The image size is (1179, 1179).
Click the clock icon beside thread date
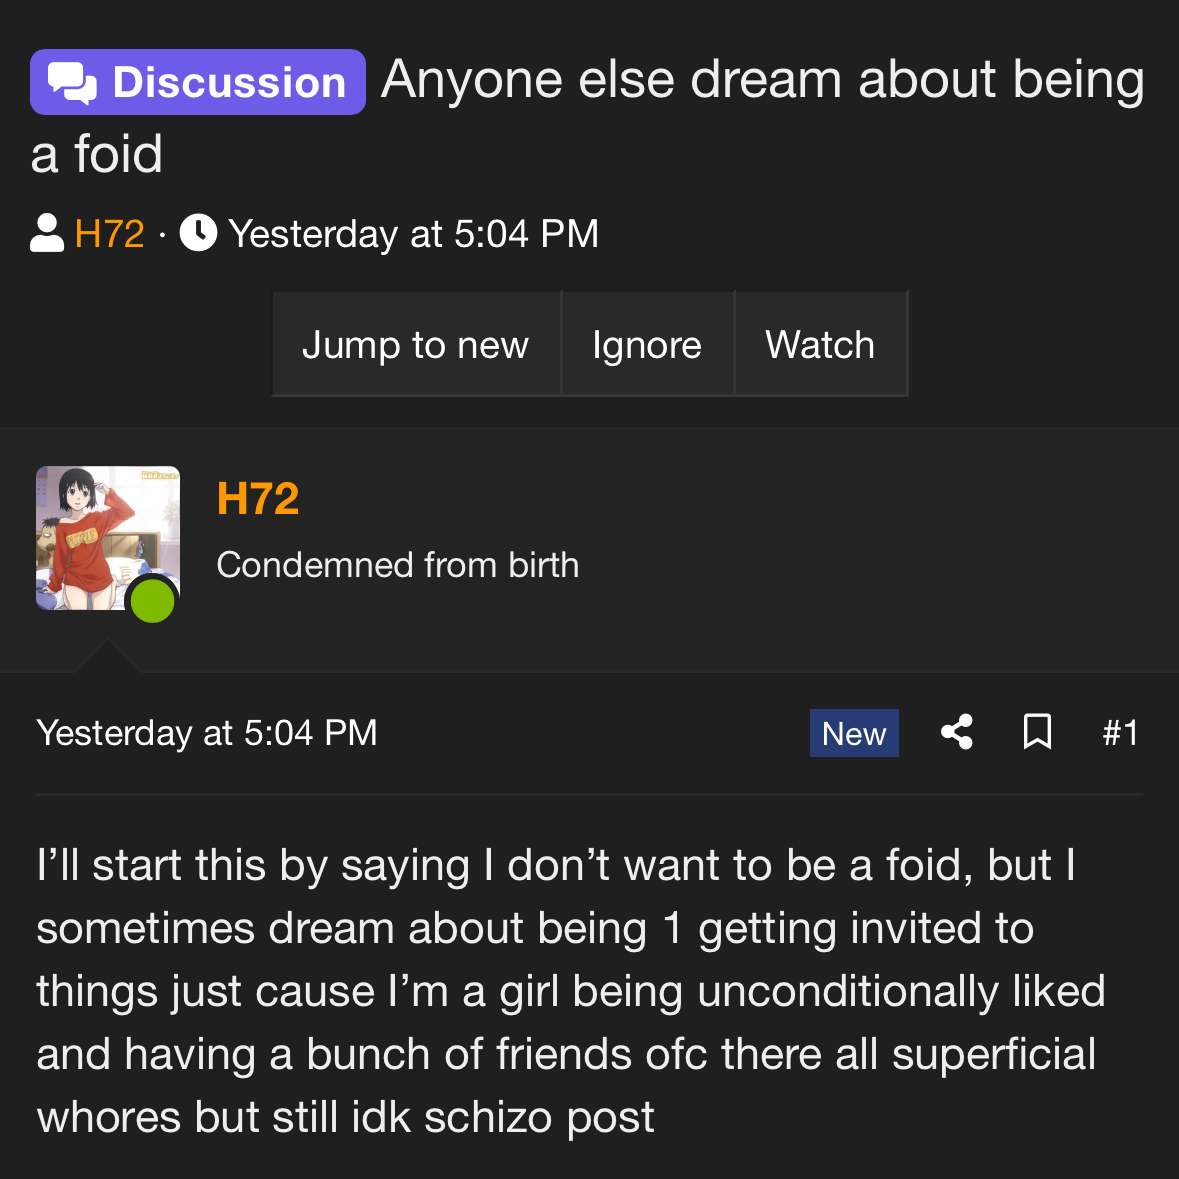click(199, 233)
